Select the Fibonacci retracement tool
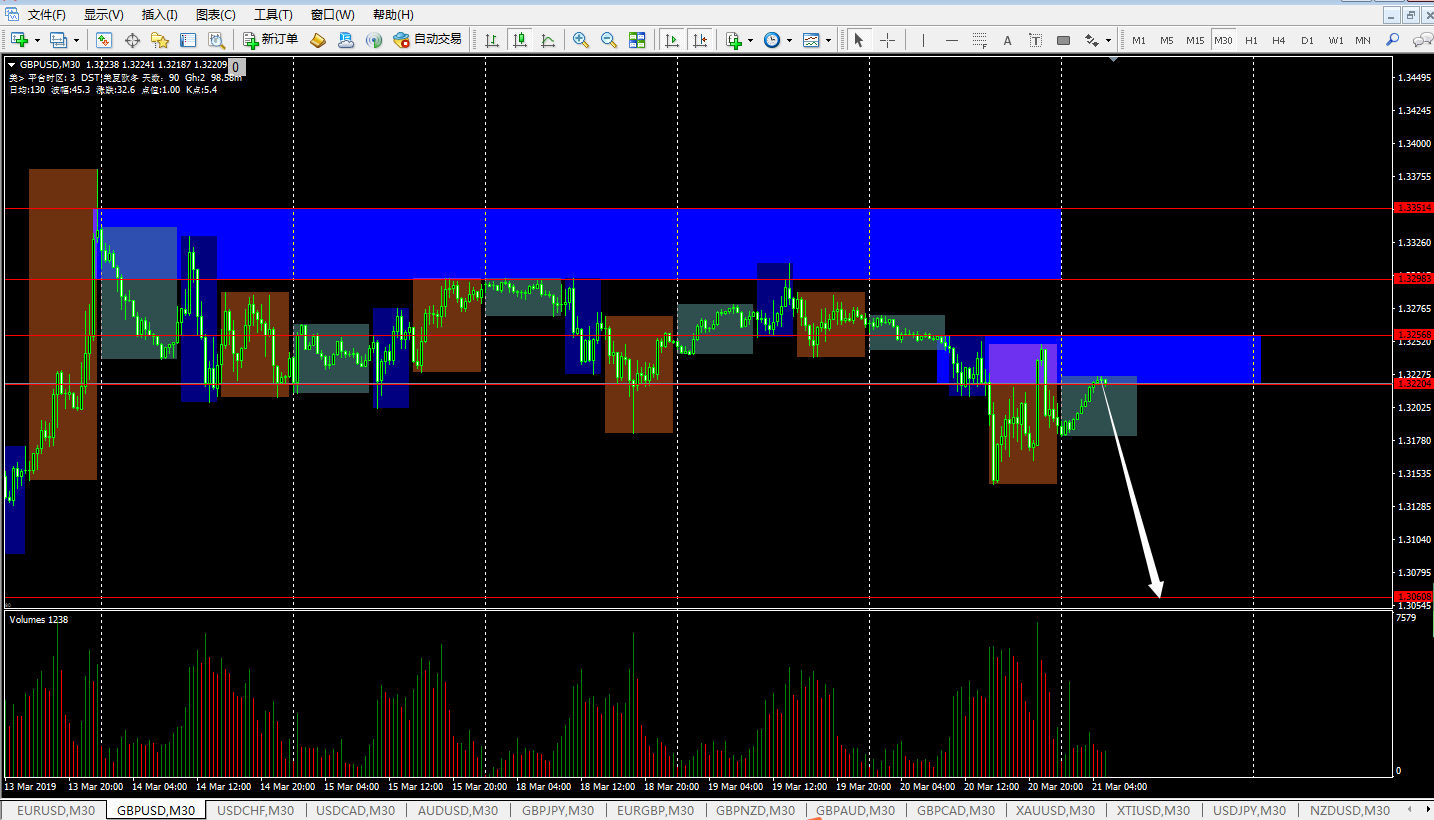 [979, 40]
